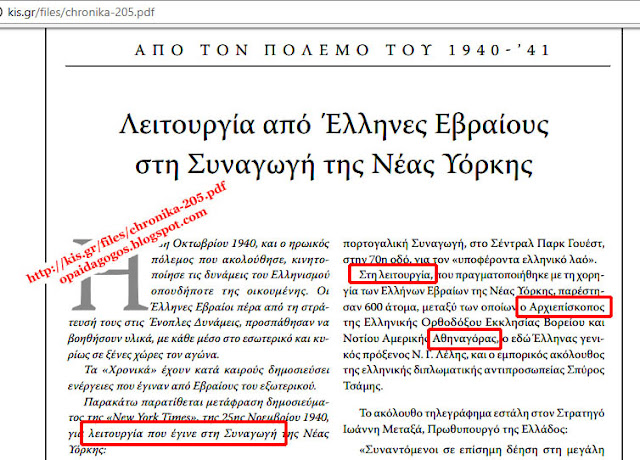Click the line 'ρίως σε ξένες χώρες τον αγώνα.'
This screenshot has height=460, width=640.
143,355
